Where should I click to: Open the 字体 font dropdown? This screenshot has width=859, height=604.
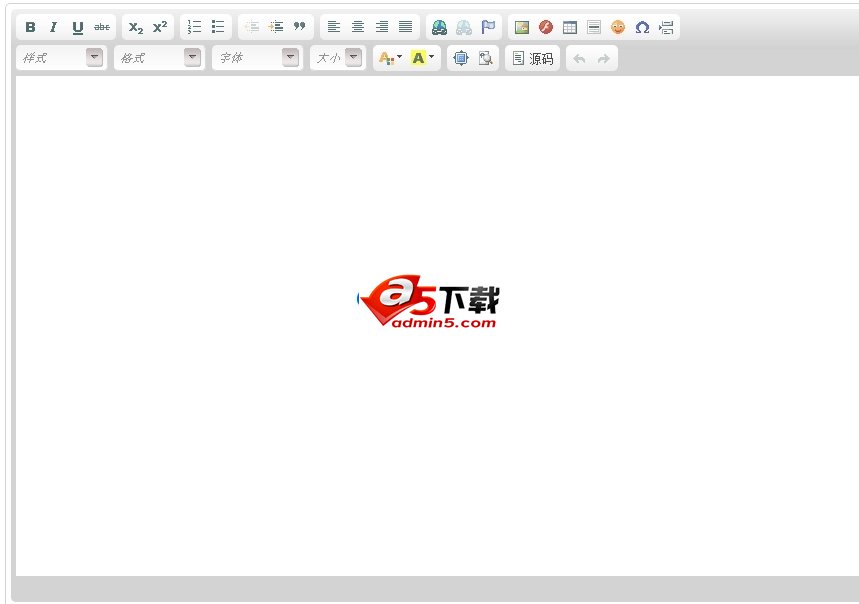click(x=257, y=58)
